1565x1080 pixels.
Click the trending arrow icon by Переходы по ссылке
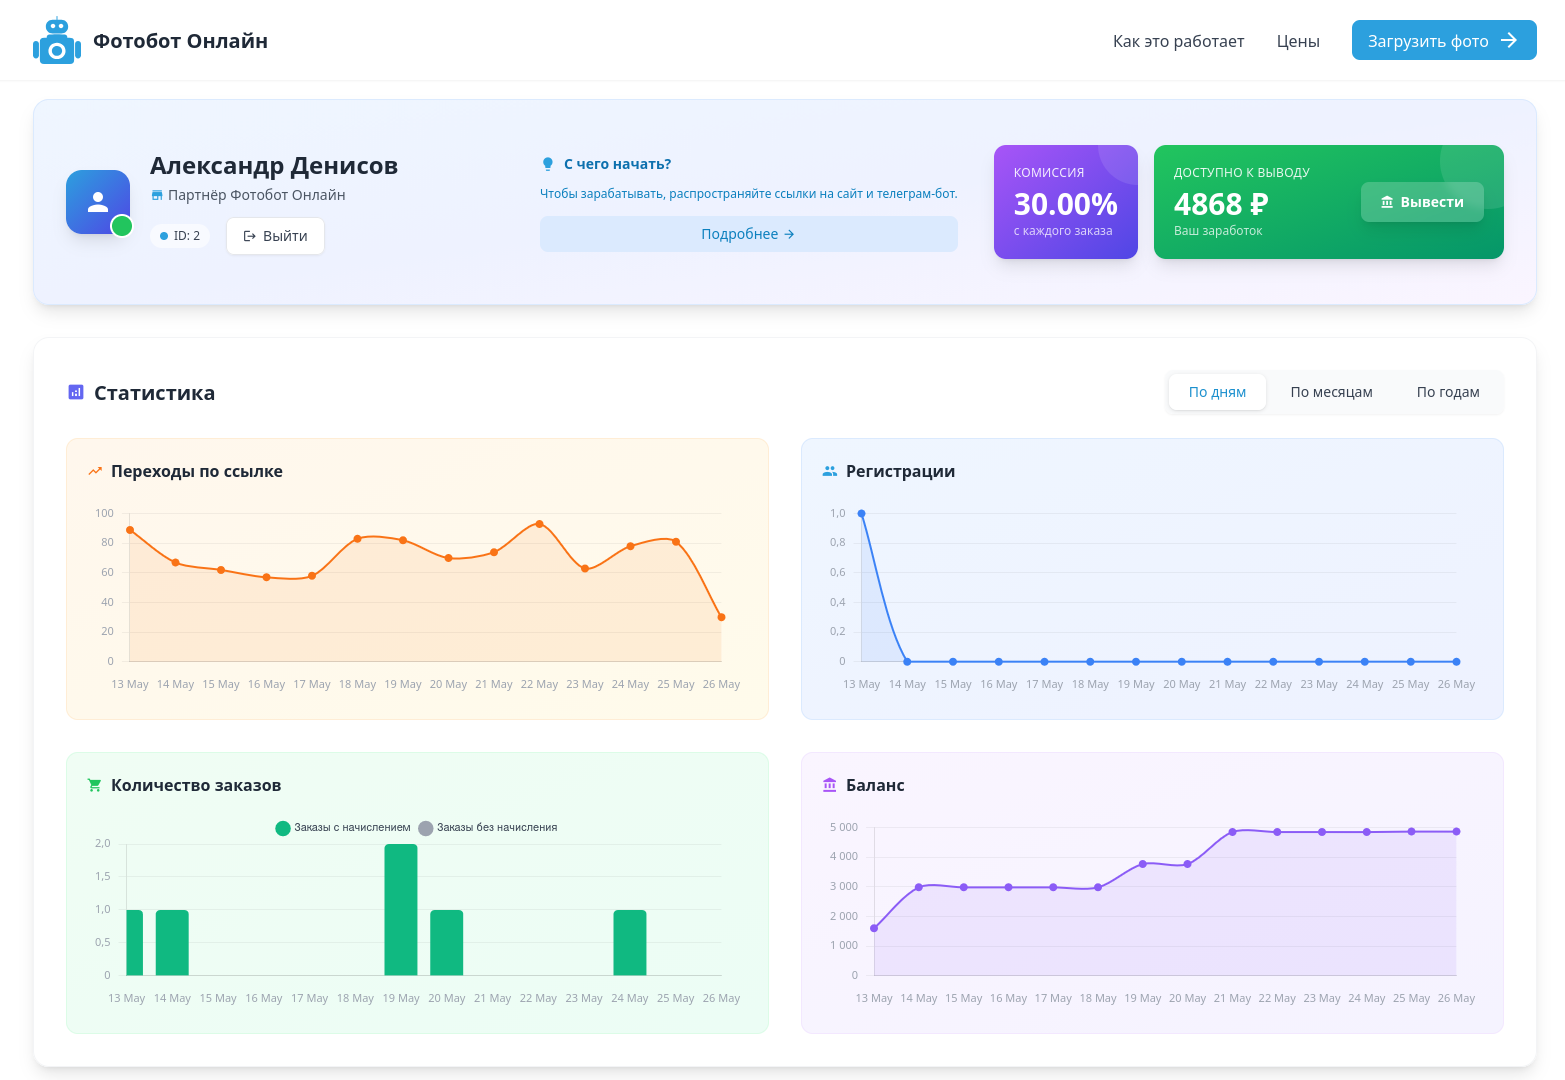[x=95, y=471]
